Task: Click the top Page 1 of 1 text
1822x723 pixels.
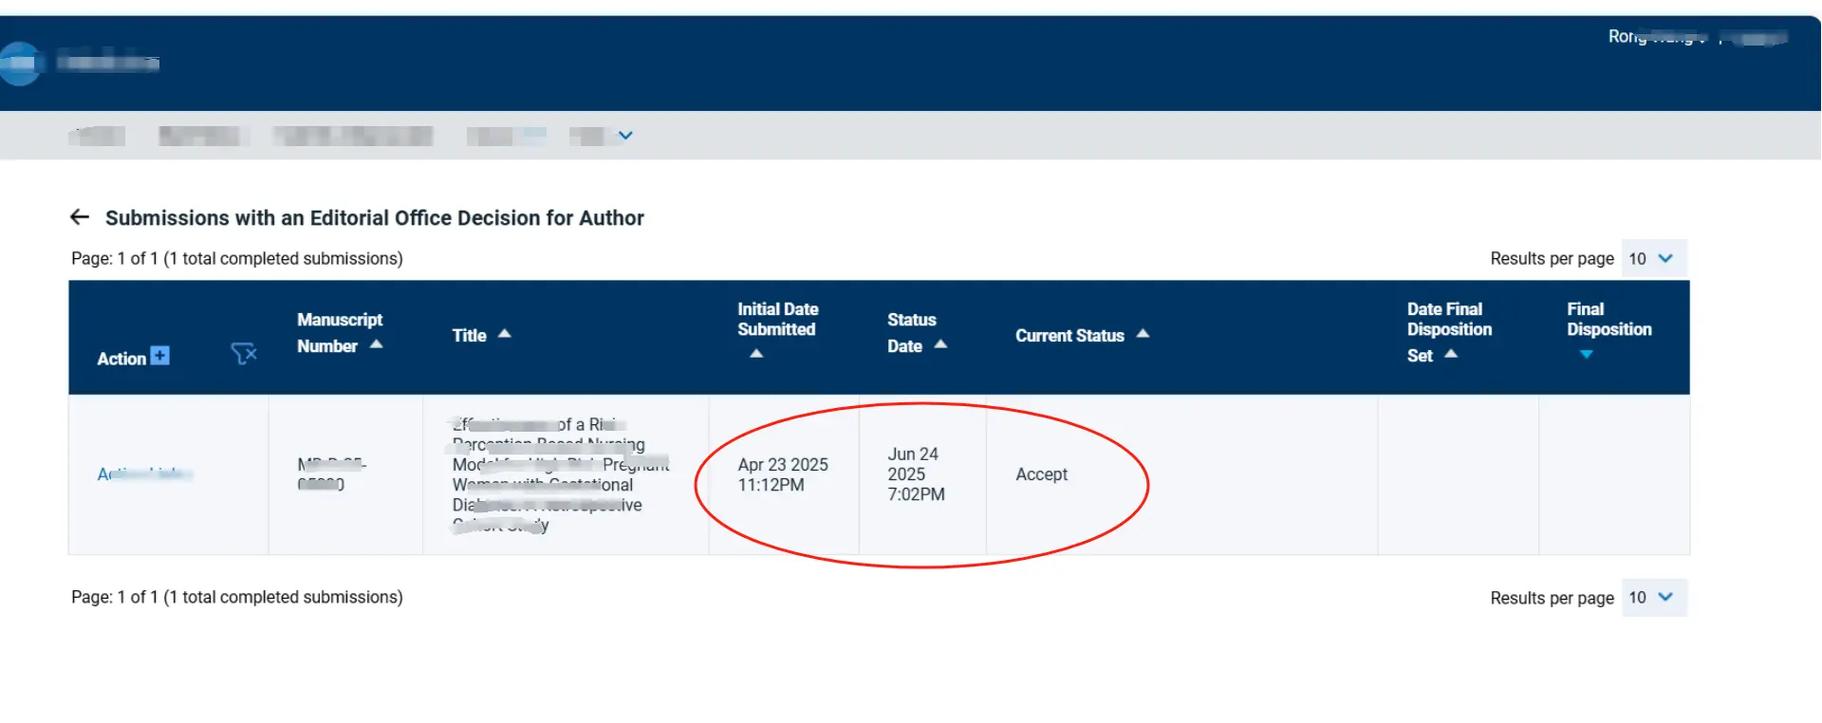Action: click(x=237, y=258)
